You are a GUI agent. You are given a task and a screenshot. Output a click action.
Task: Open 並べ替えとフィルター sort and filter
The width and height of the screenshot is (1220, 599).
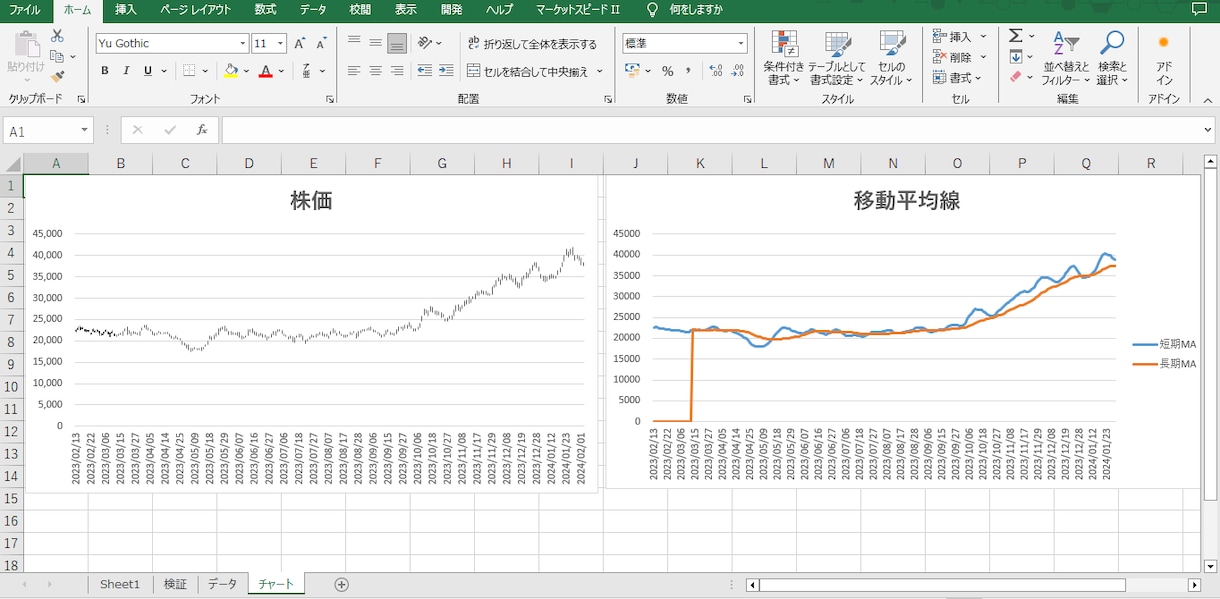[x=1065, y=58]
